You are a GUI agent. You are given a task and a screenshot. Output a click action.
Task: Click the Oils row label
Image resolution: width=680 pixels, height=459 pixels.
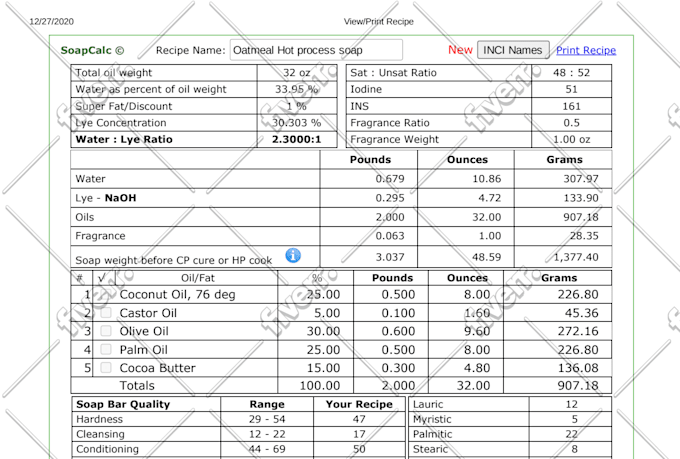85,217
